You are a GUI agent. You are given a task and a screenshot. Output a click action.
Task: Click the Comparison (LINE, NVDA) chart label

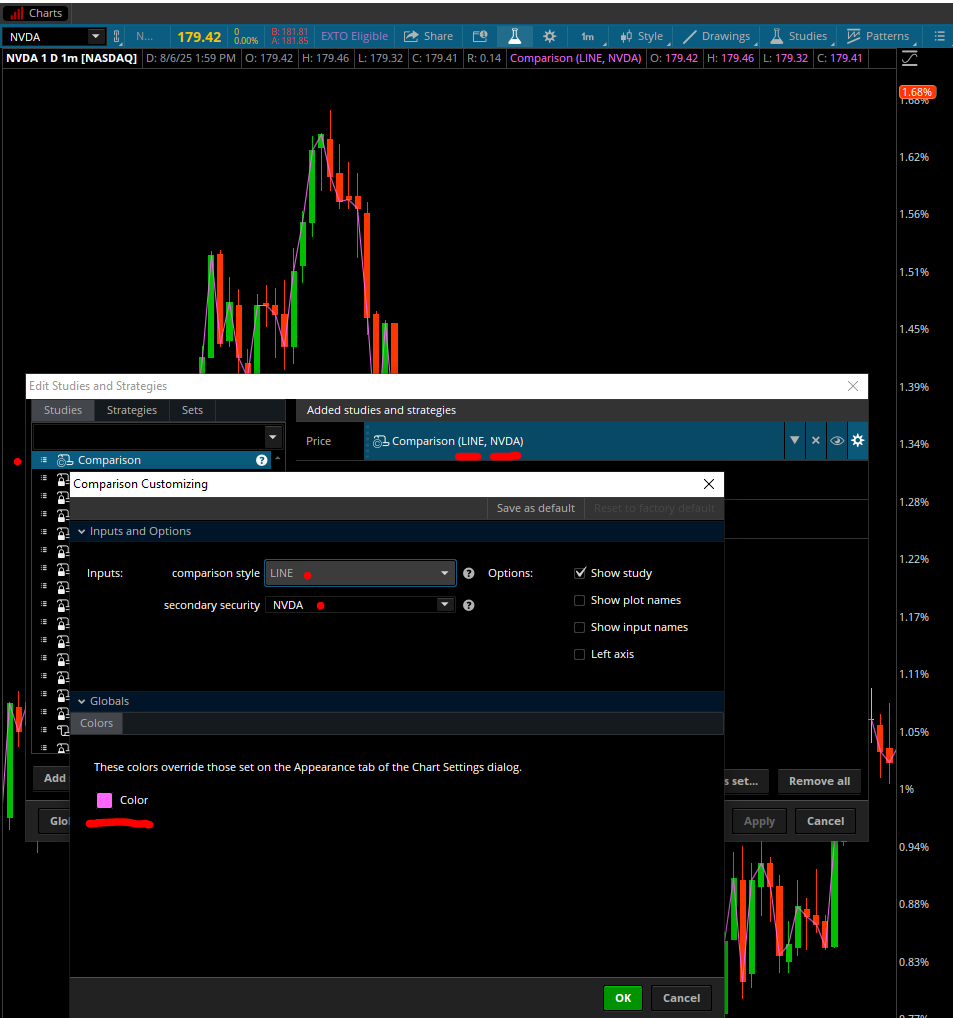(x=576, y=58)
